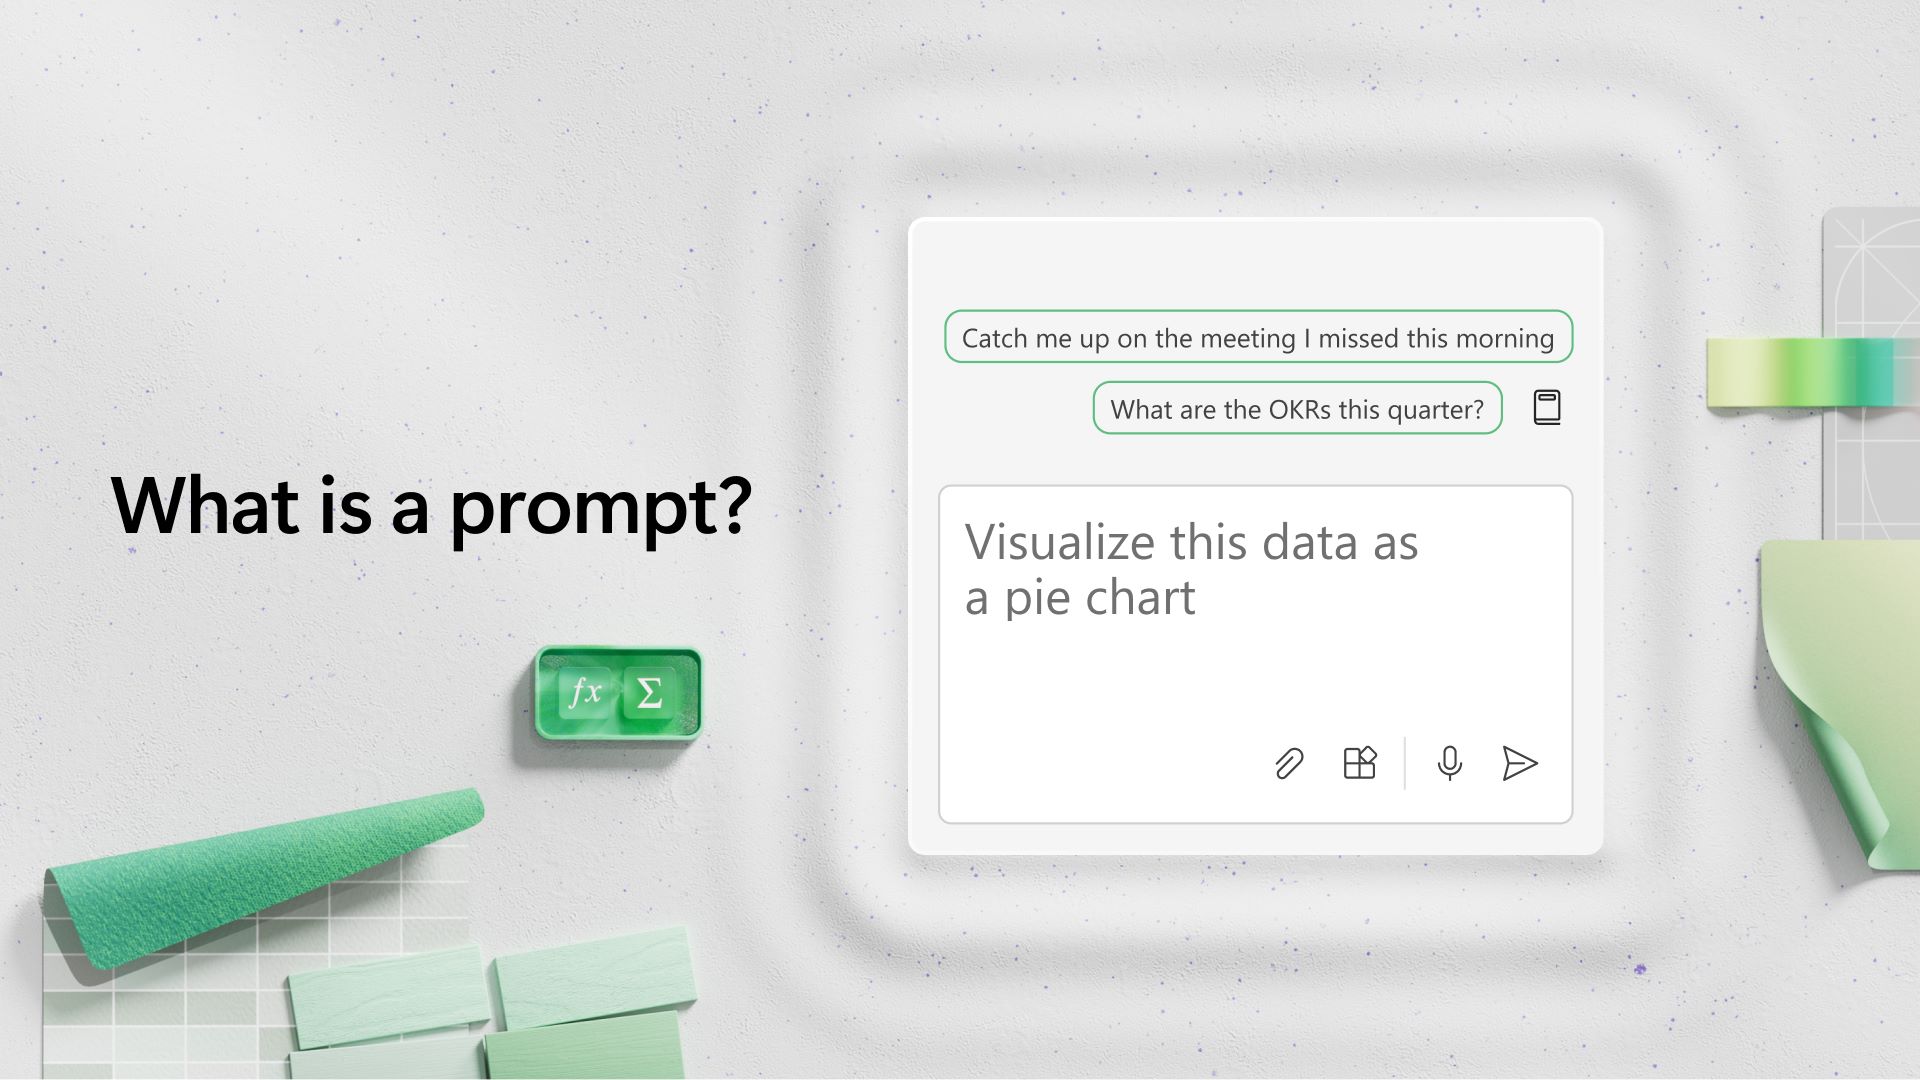Click the microphone icon to enable voice
The height and width of the screenshot is (1080, 1920).
pos(1448,762)
